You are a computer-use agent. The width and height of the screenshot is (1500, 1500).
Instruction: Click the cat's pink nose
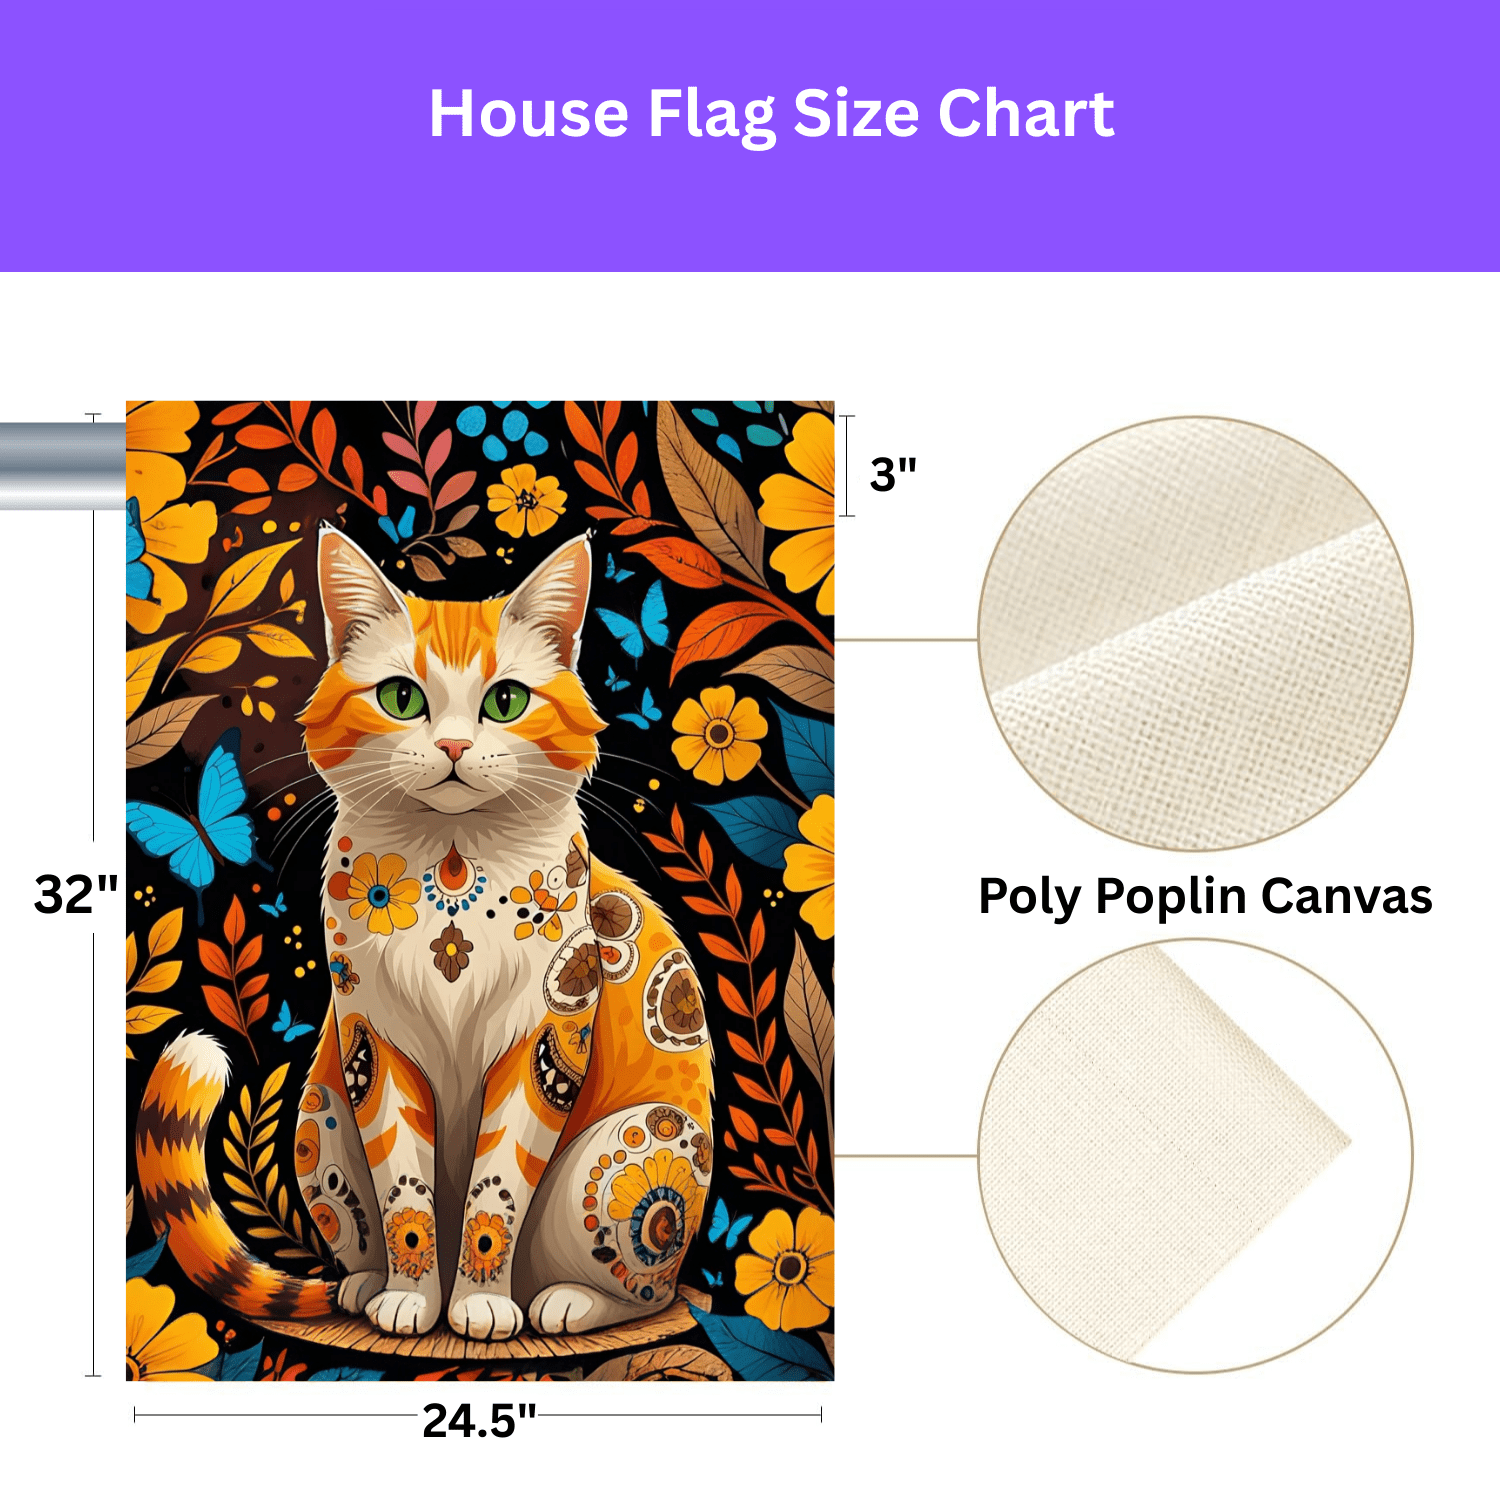point(453,747)
